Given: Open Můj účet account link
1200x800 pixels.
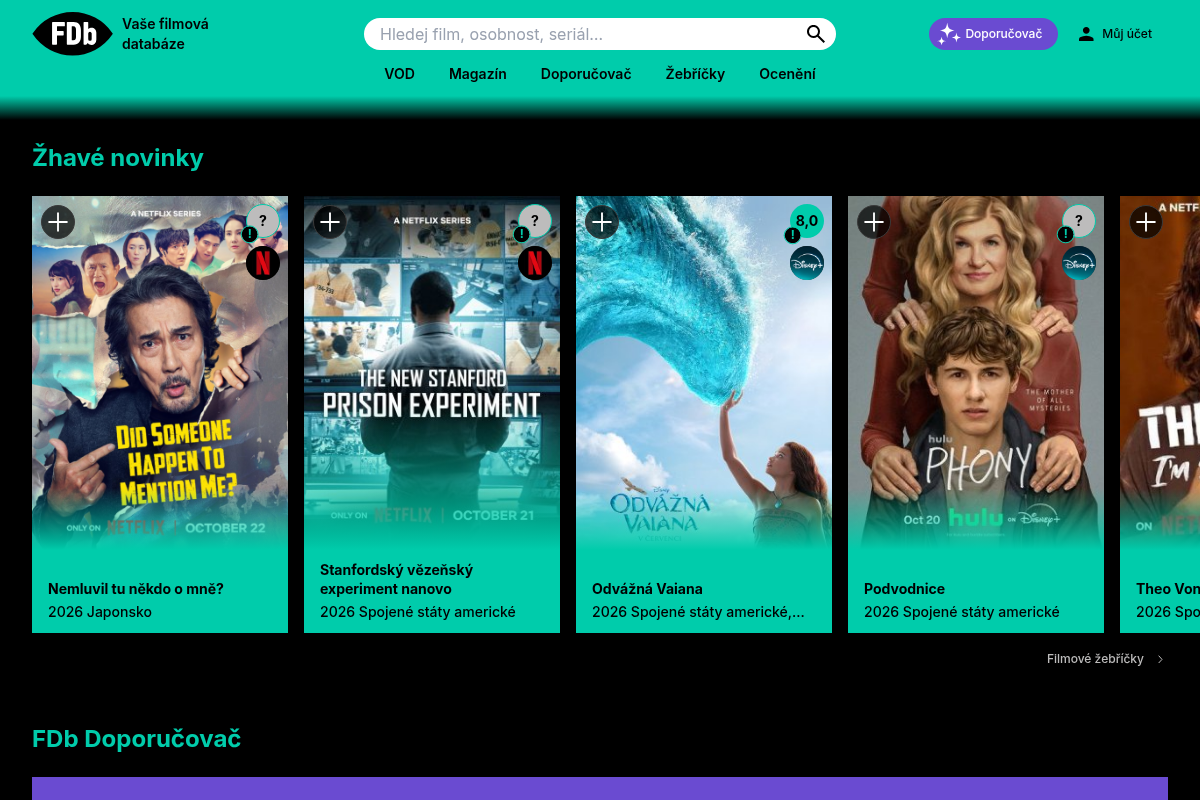Looking at the screenshot, I should [x=1115, y=34].
